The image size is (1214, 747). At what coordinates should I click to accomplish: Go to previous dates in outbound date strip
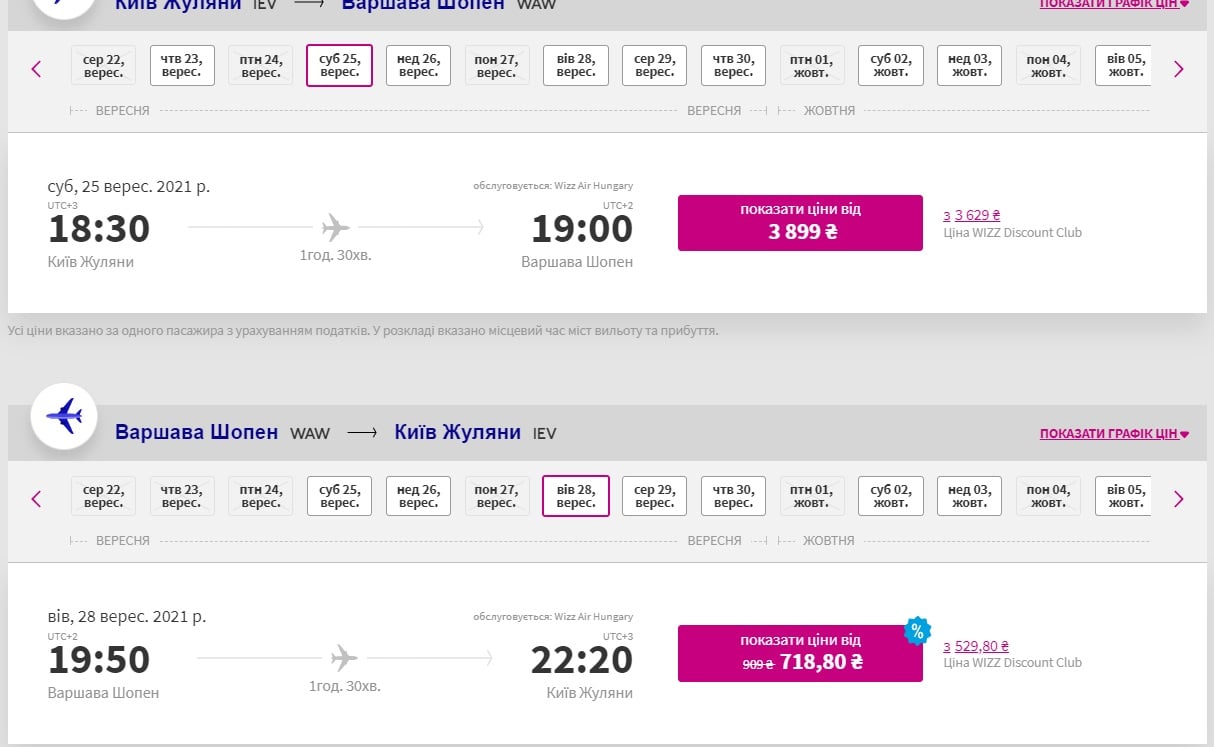click(37, 69)
